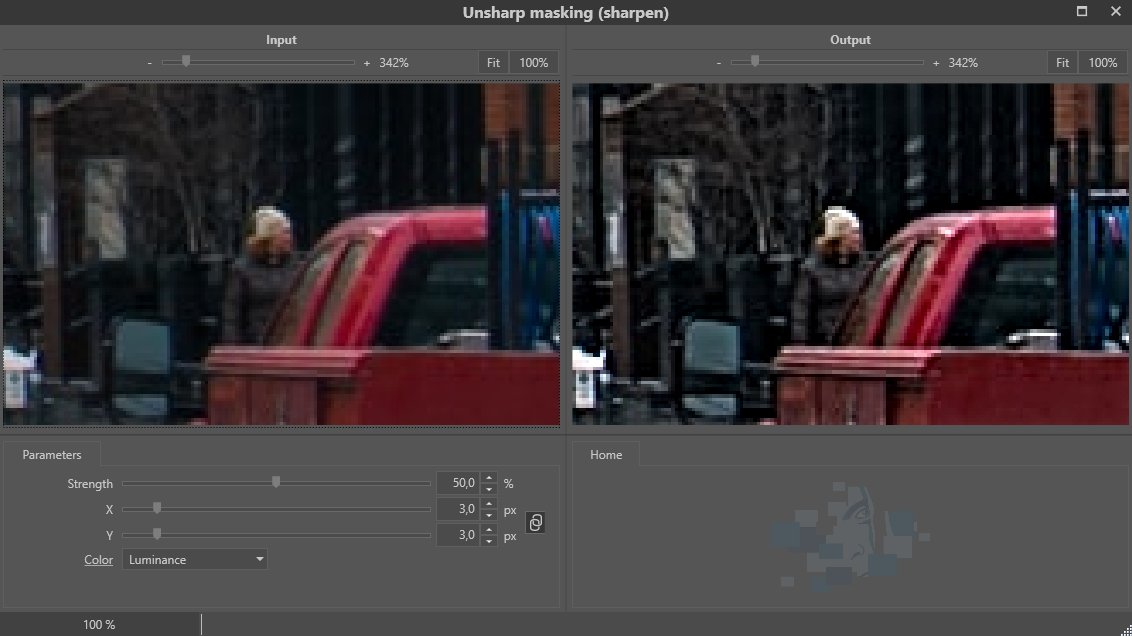Click the Output zoom in plus button

tap(936, 64)
